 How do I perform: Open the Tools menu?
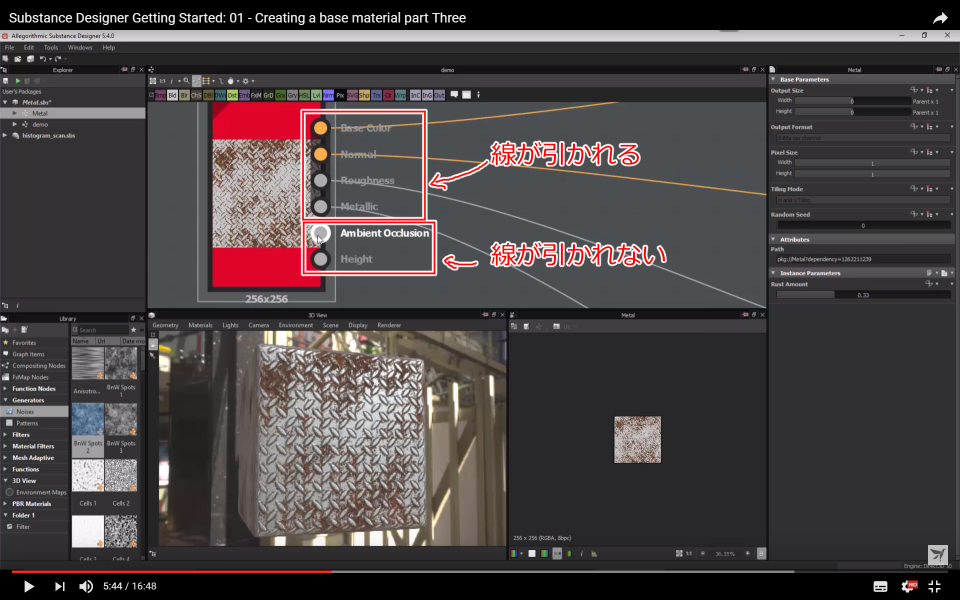tap(51, 47)
